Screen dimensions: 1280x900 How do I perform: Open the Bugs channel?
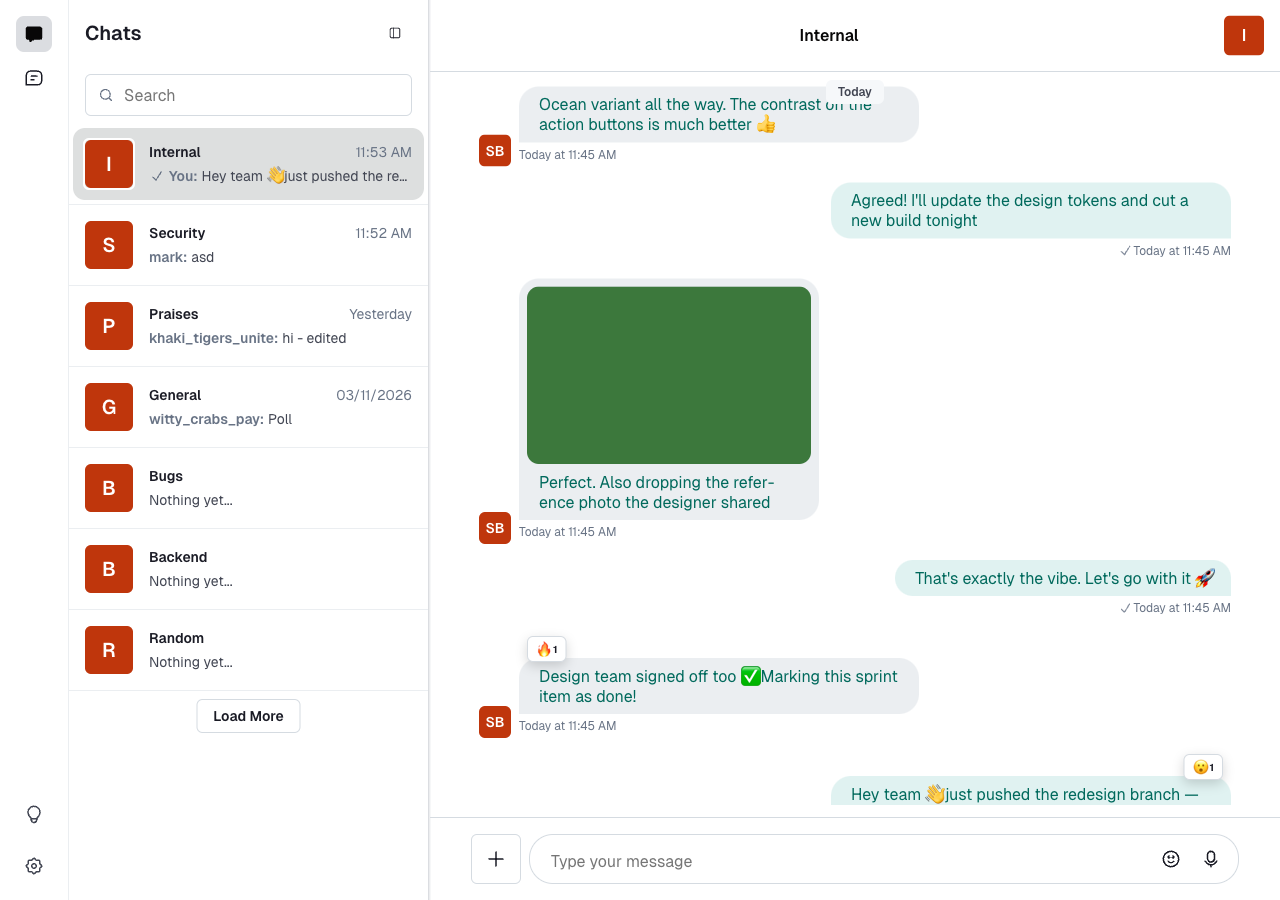248,487
